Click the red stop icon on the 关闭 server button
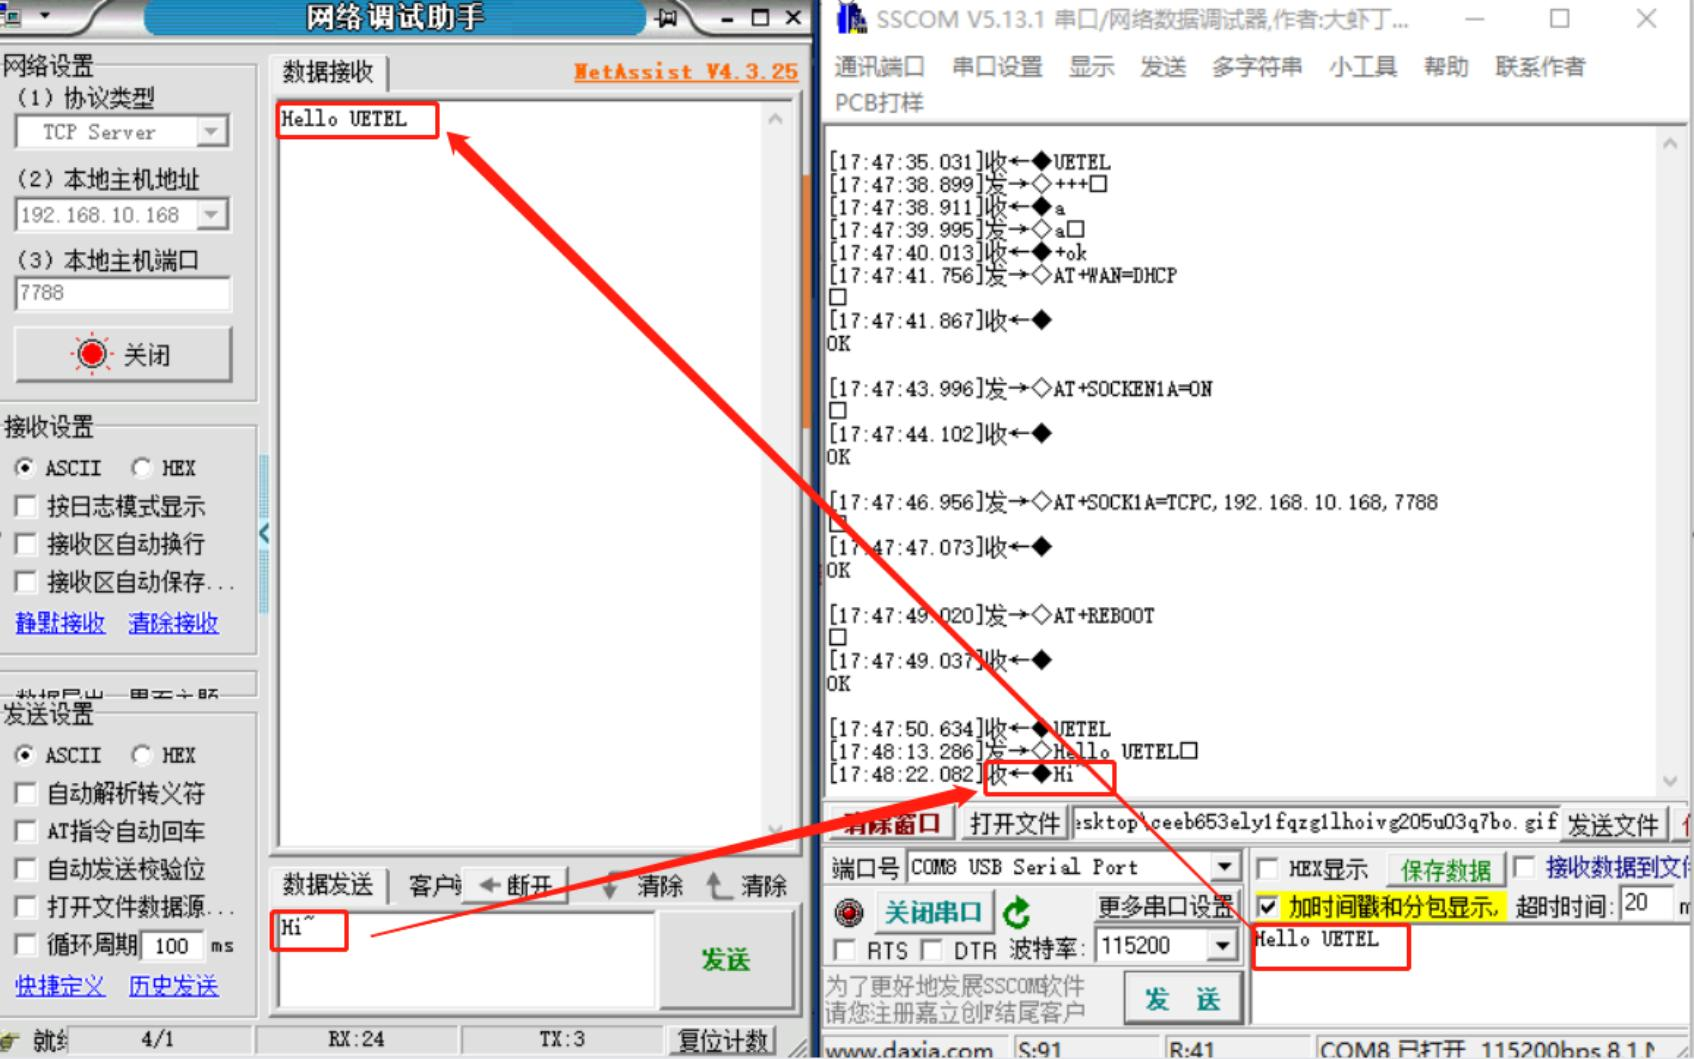The image size is (1694, 1059). pos(91,353)
